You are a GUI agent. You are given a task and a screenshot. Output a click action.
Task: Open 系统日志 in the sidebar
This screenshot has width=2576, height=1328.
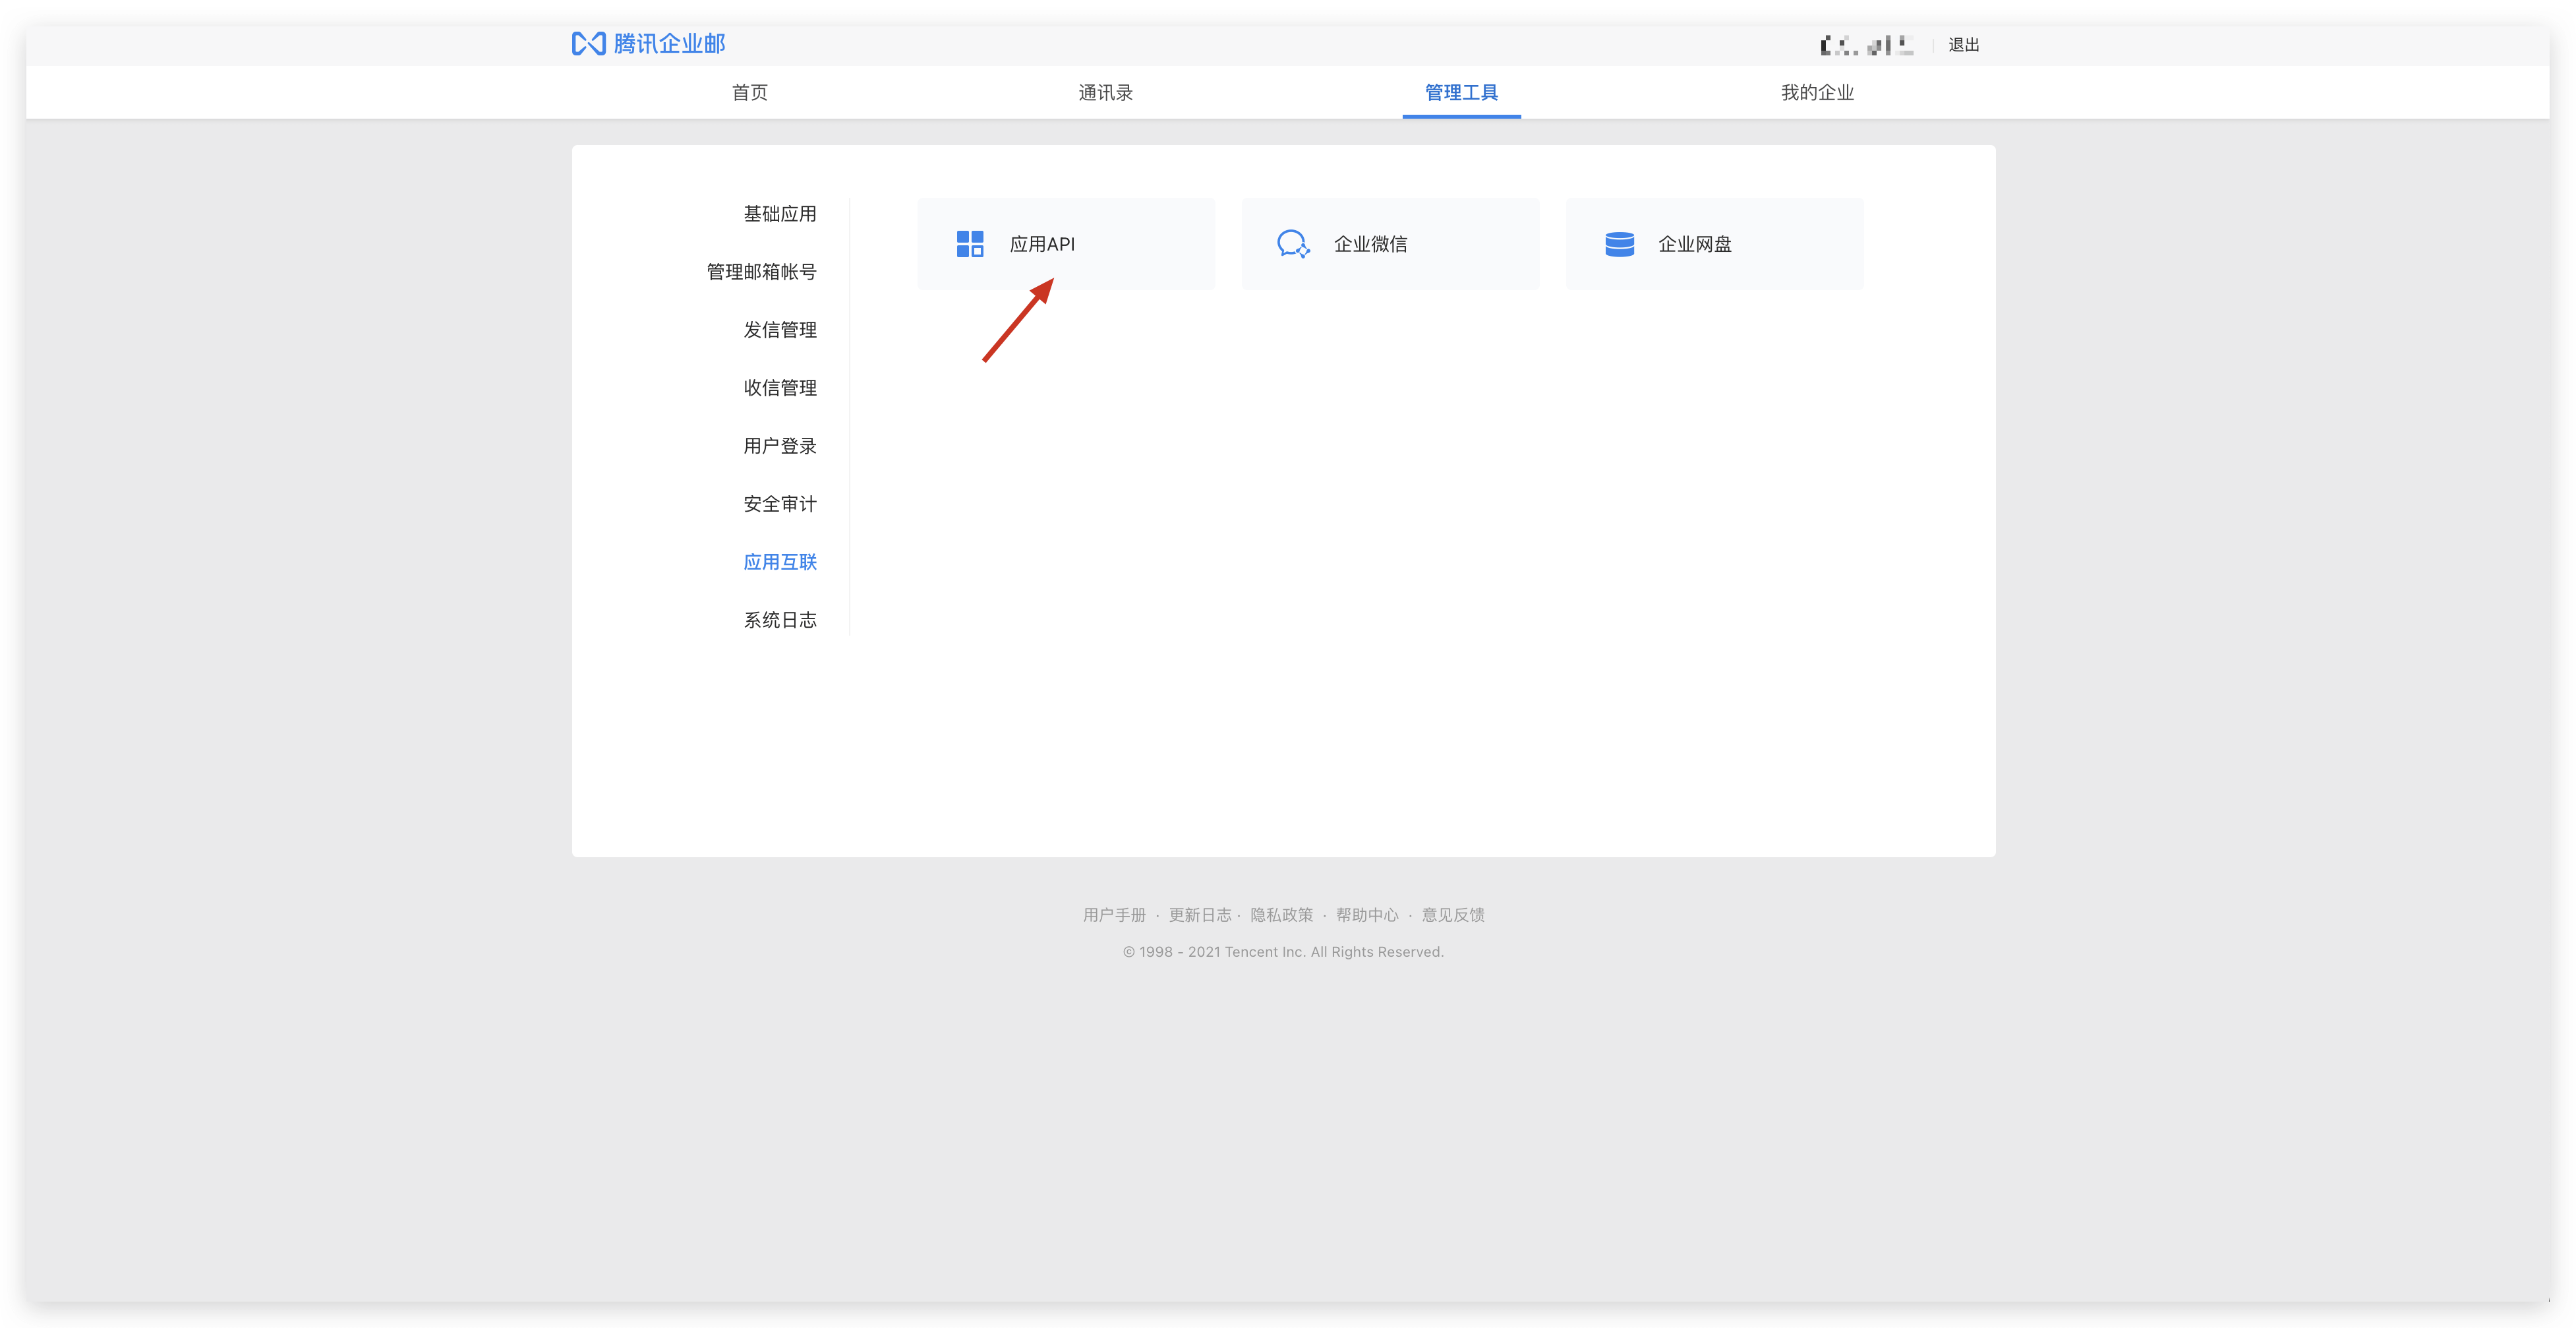click(x=779, y=620)
